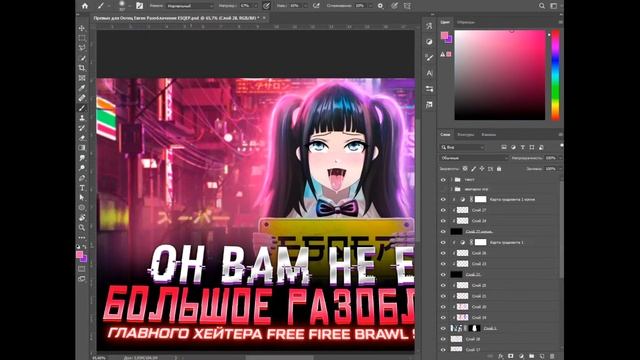
Task: Open the Edit Toolbar three-dots menu
Action: pyautogui.click(x=82, y=237)
